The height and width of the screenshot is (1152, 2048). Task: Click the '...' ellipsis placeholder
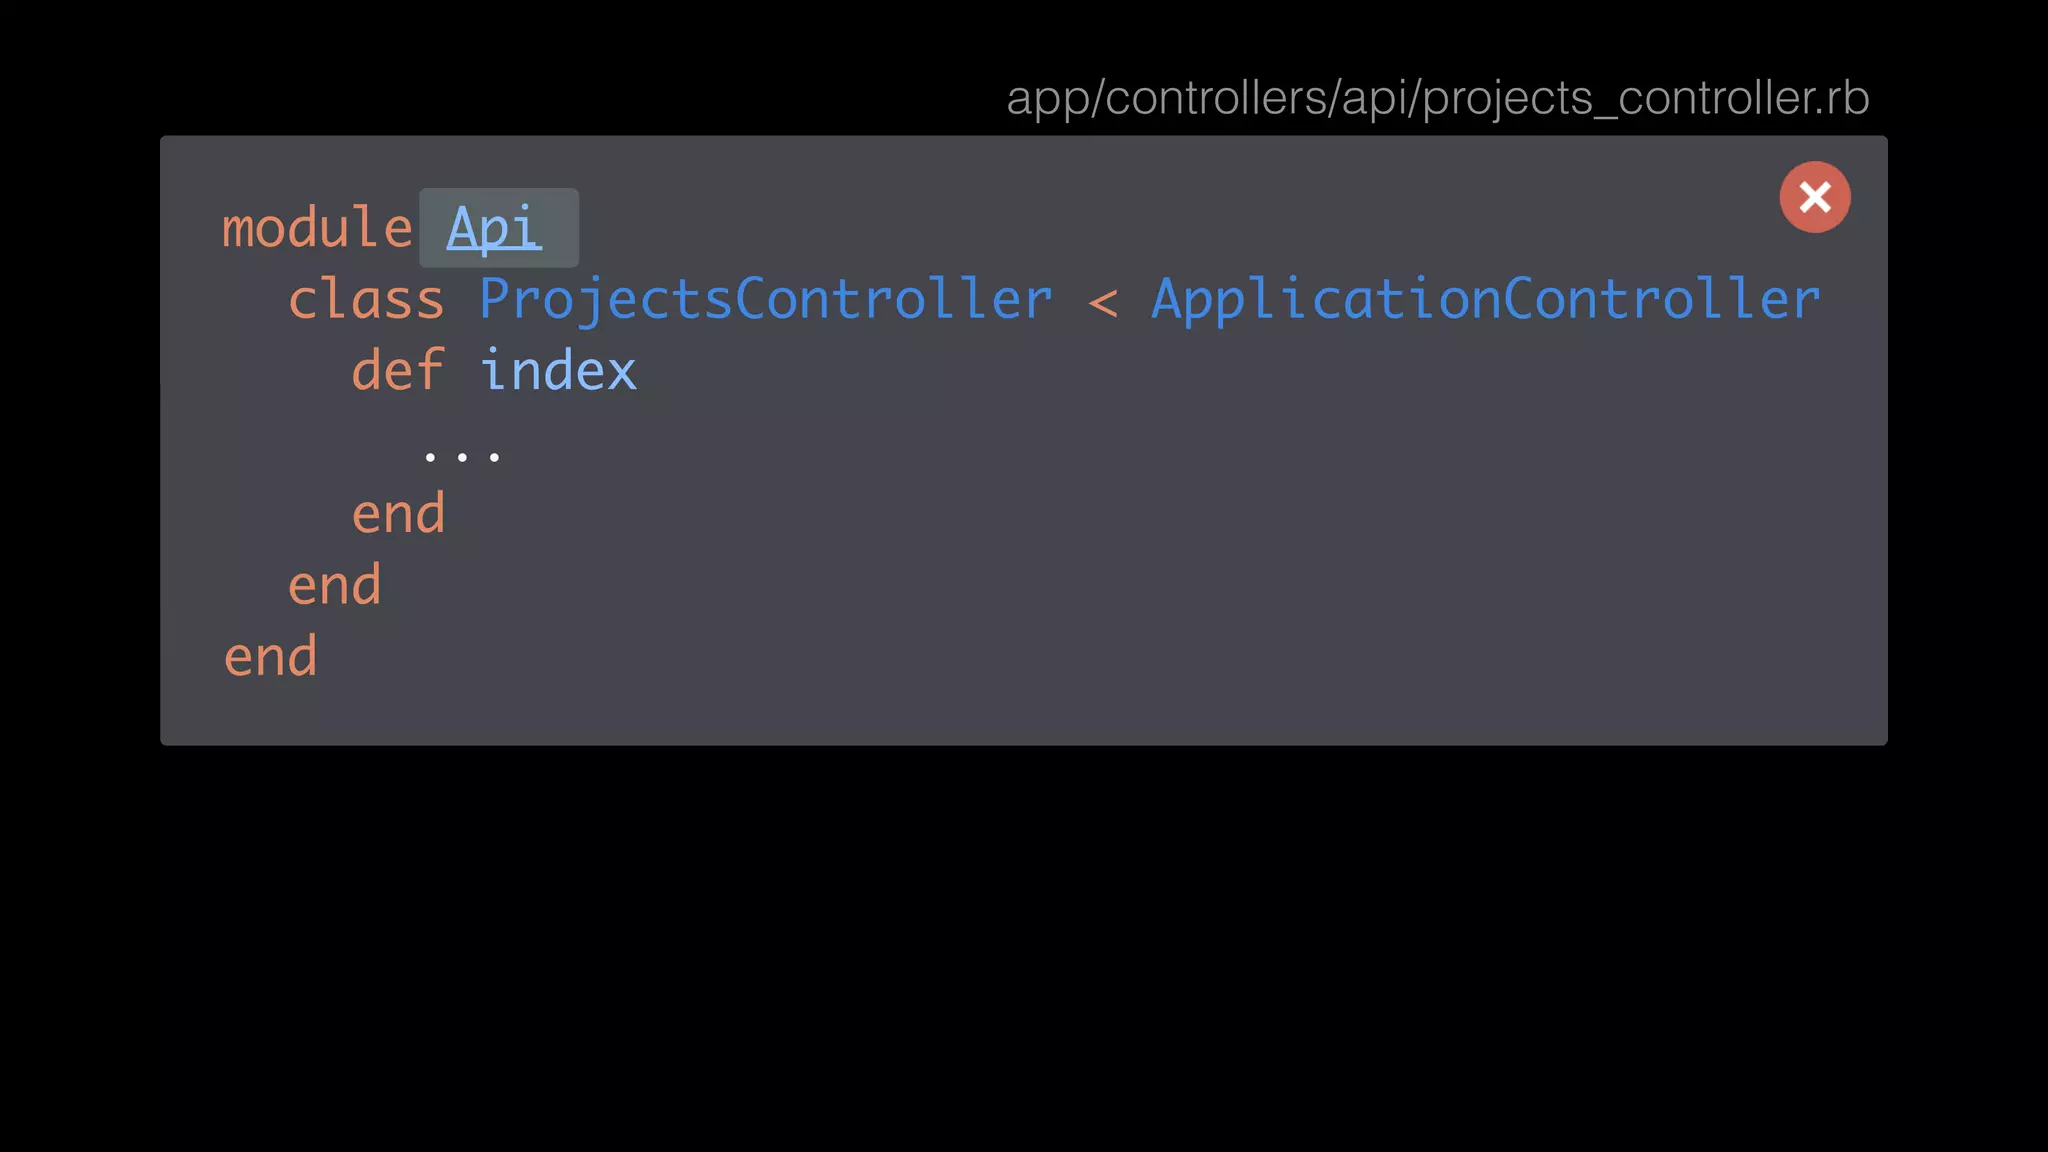[x=461, y=456]
